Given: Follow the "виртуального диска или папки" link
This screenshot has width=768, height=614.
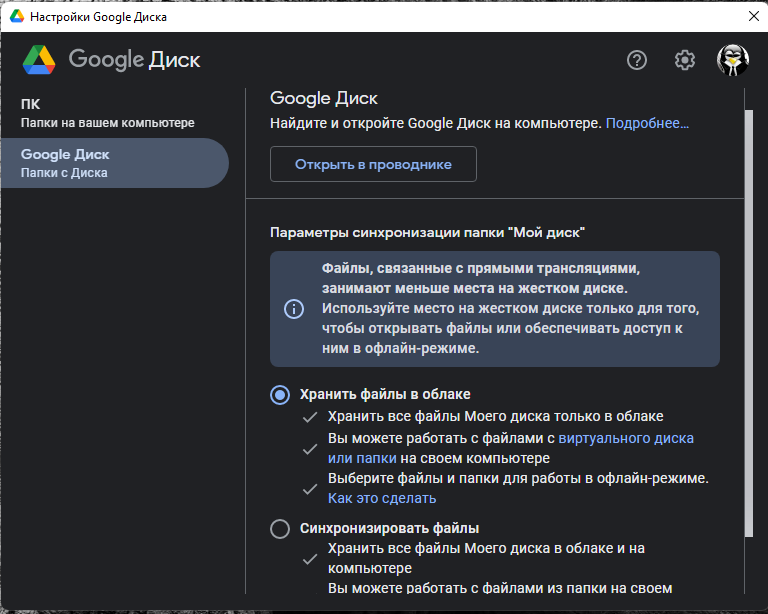Looking at the screenshot, I should point(626,438).
